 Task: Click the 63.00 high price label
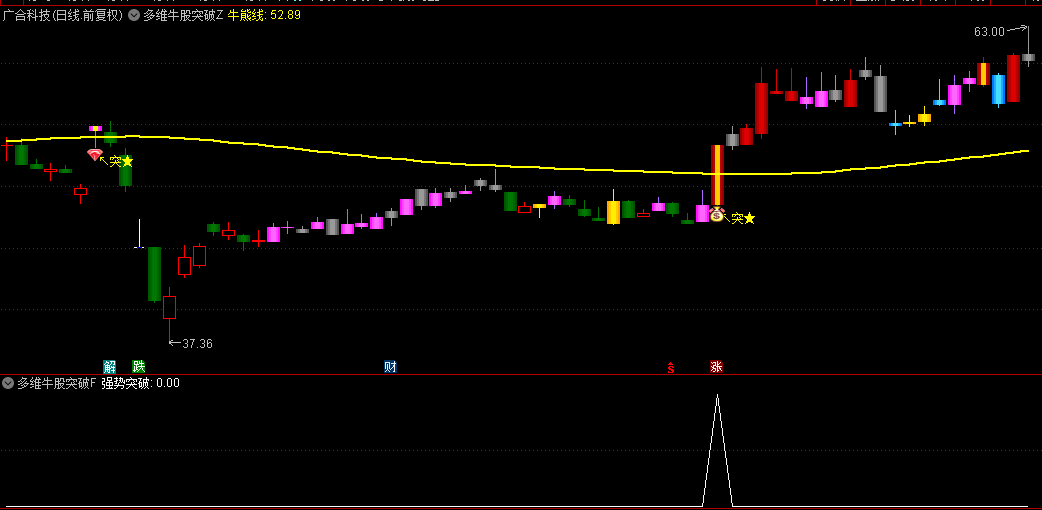point(990,32)
